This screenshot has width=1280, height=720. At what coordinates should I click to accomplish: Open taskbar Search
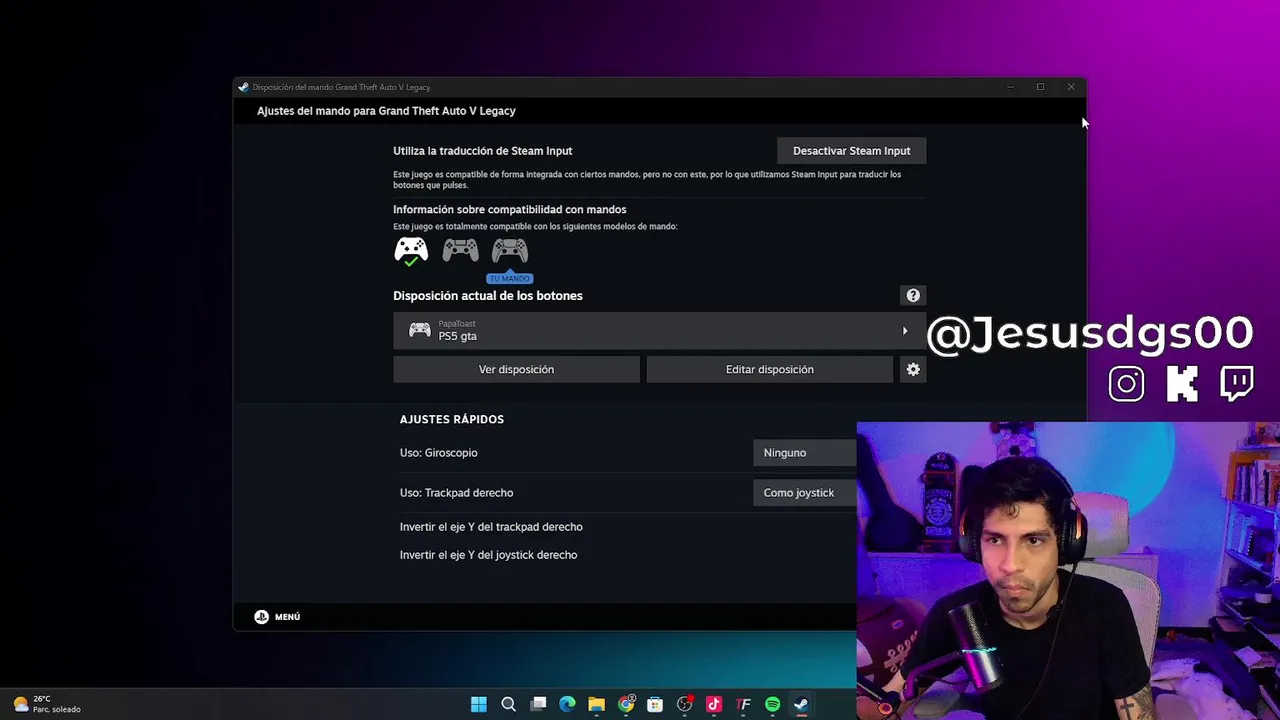(x=508, y=704)
